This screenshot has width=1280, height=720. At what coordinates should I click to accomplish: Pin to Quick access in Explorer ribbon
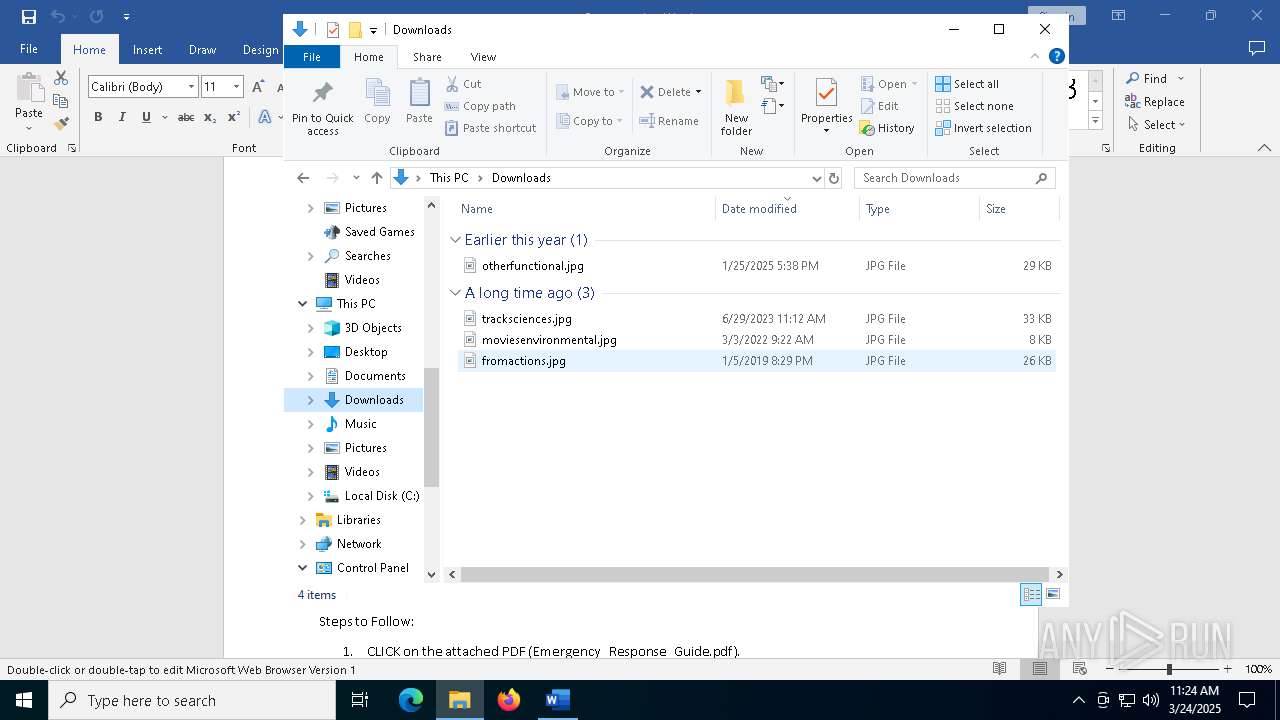point(322,108)
